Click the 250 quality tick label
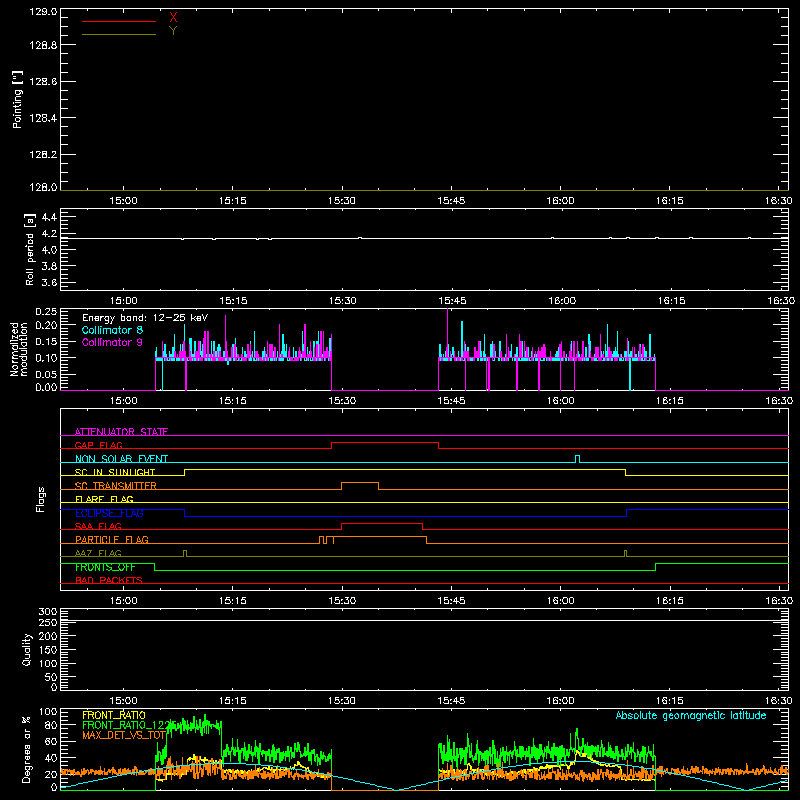Image resolution: width=800 pixels, height=800 pixels. 48,623
